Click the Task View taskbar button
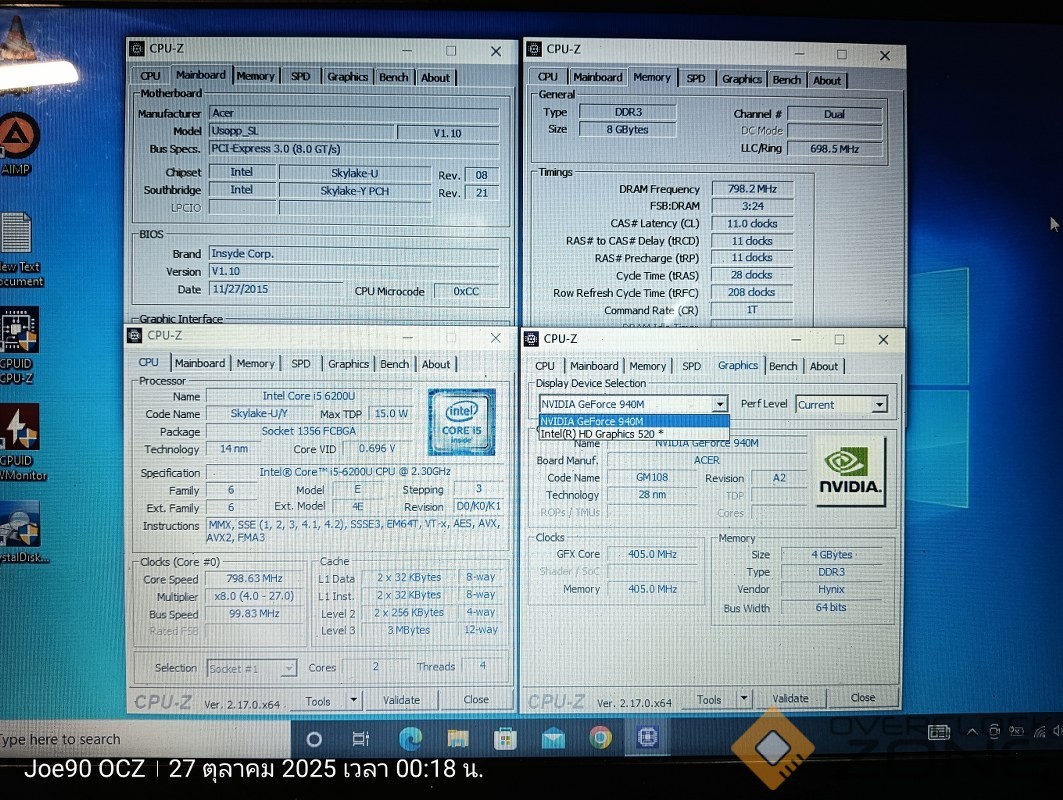The image size is (1063, 800). click(x=361, y=739)
